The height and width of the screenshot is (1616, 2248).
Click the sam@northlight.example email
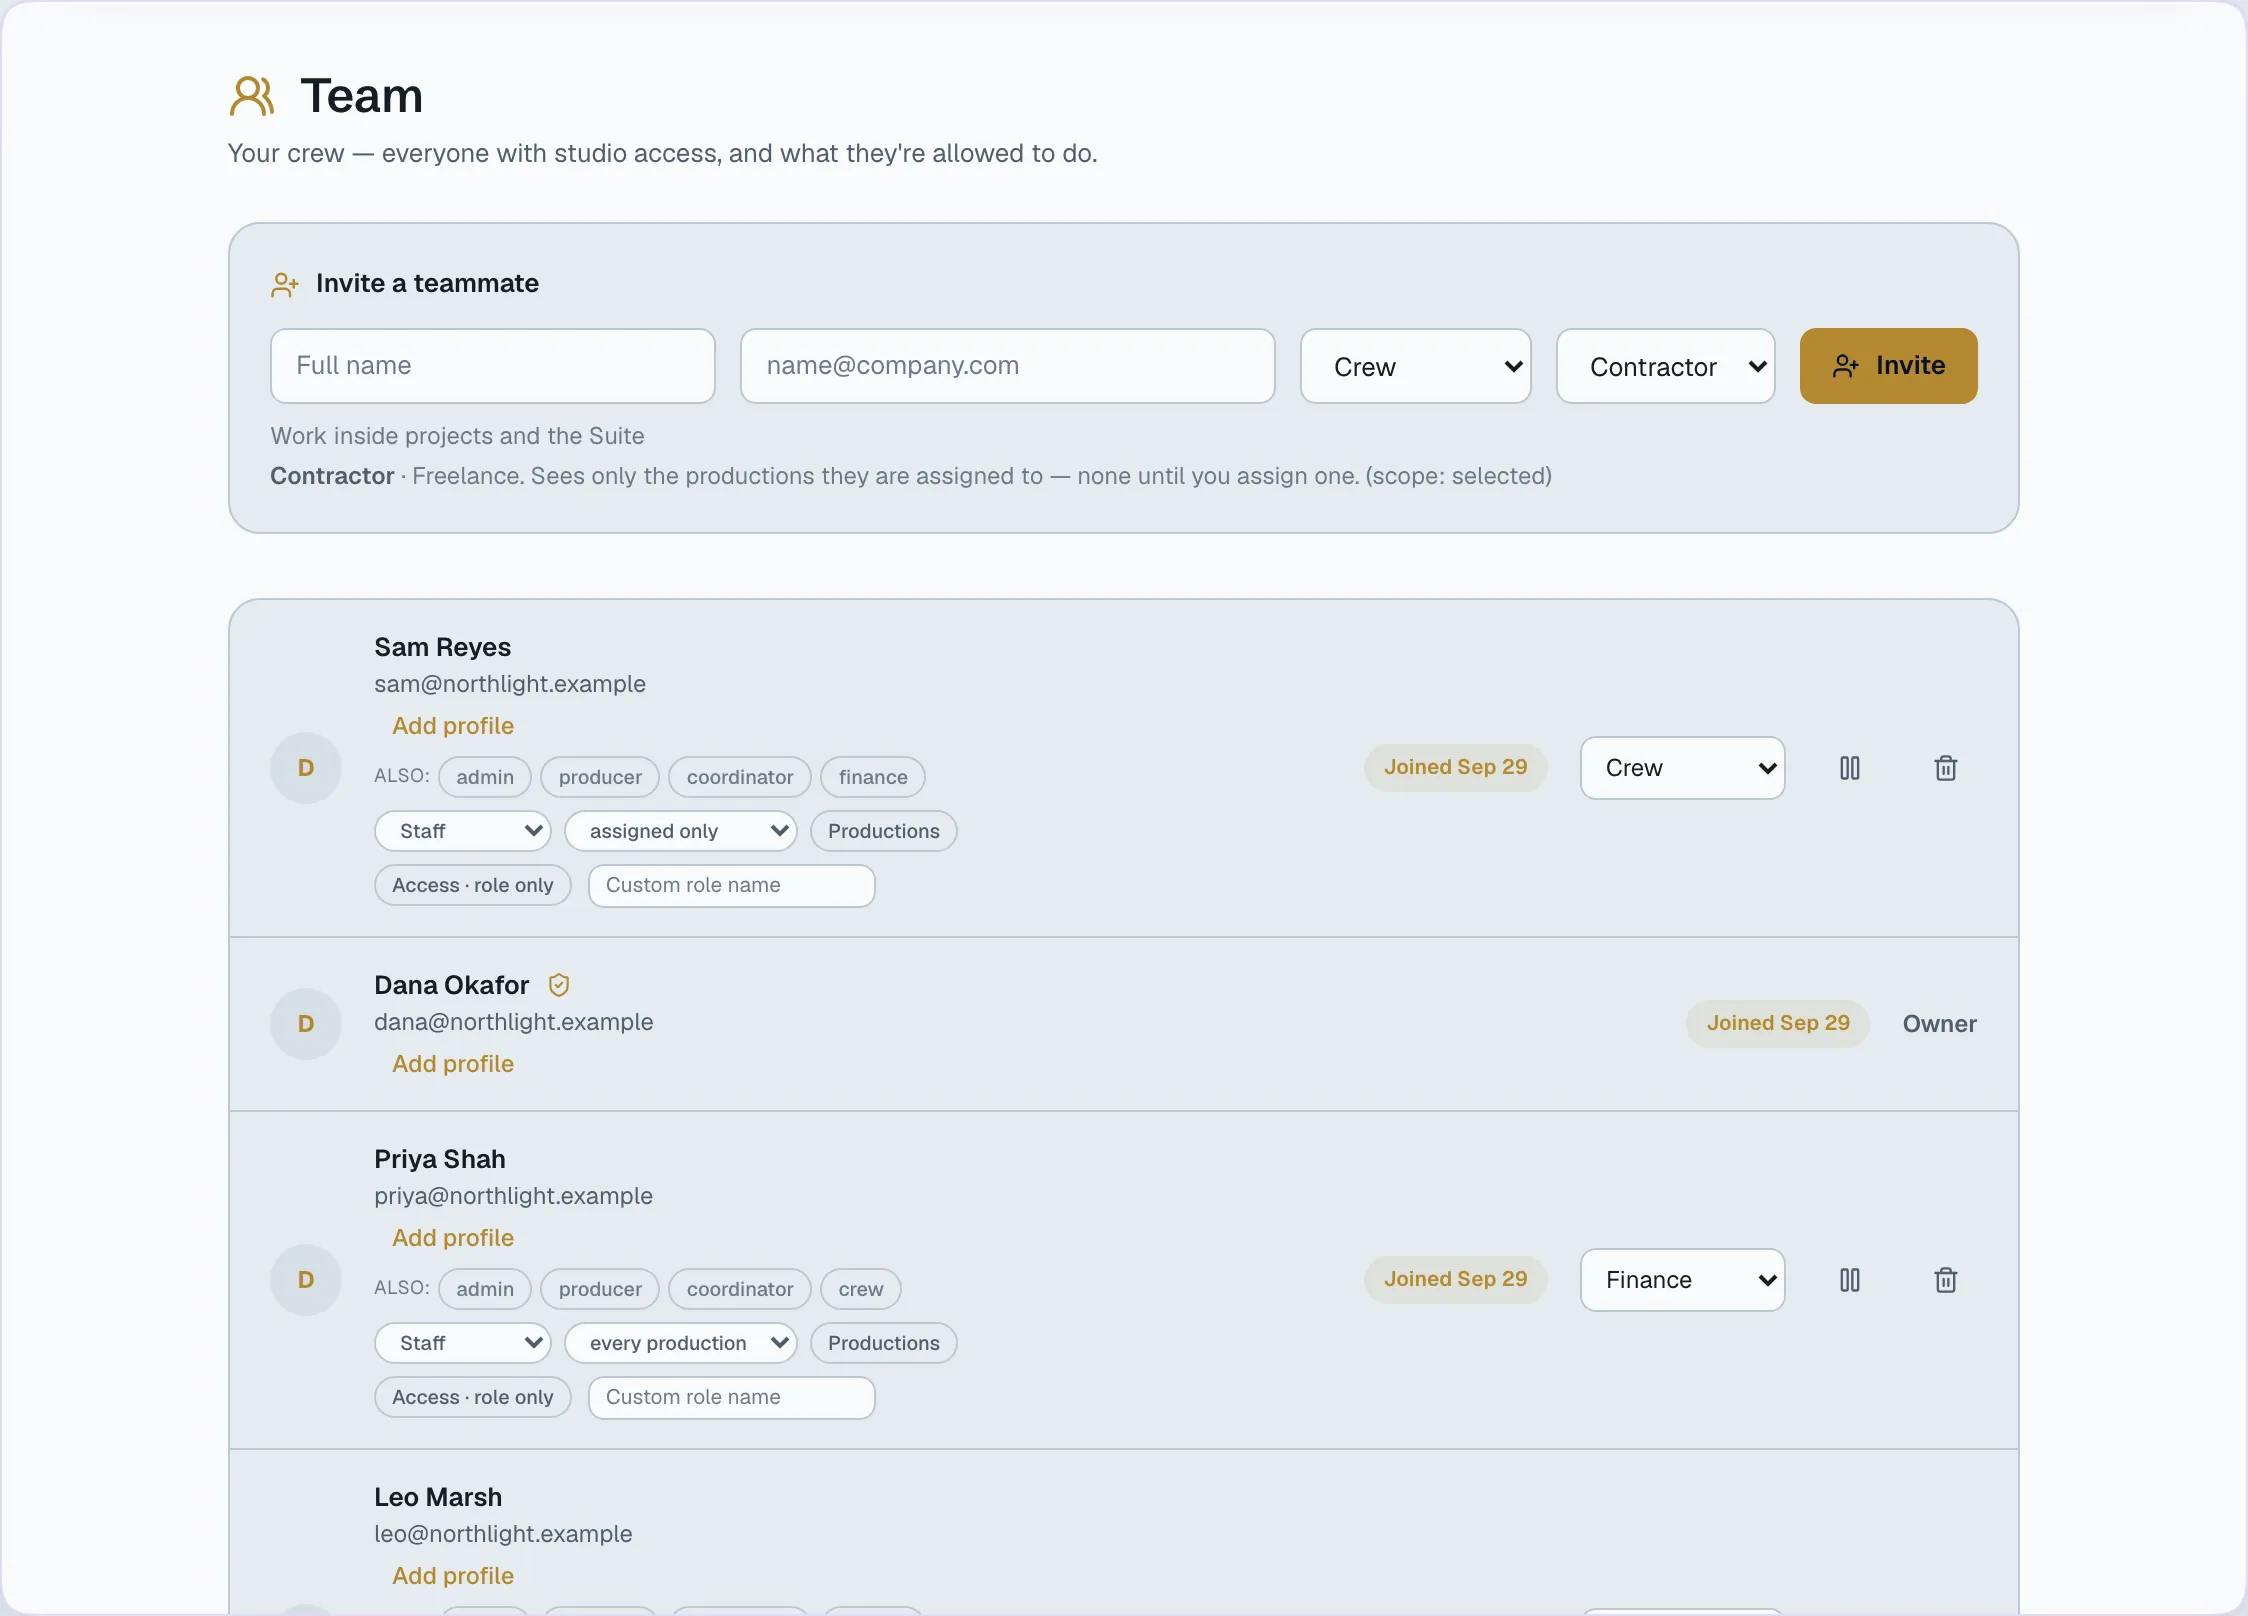510,684
